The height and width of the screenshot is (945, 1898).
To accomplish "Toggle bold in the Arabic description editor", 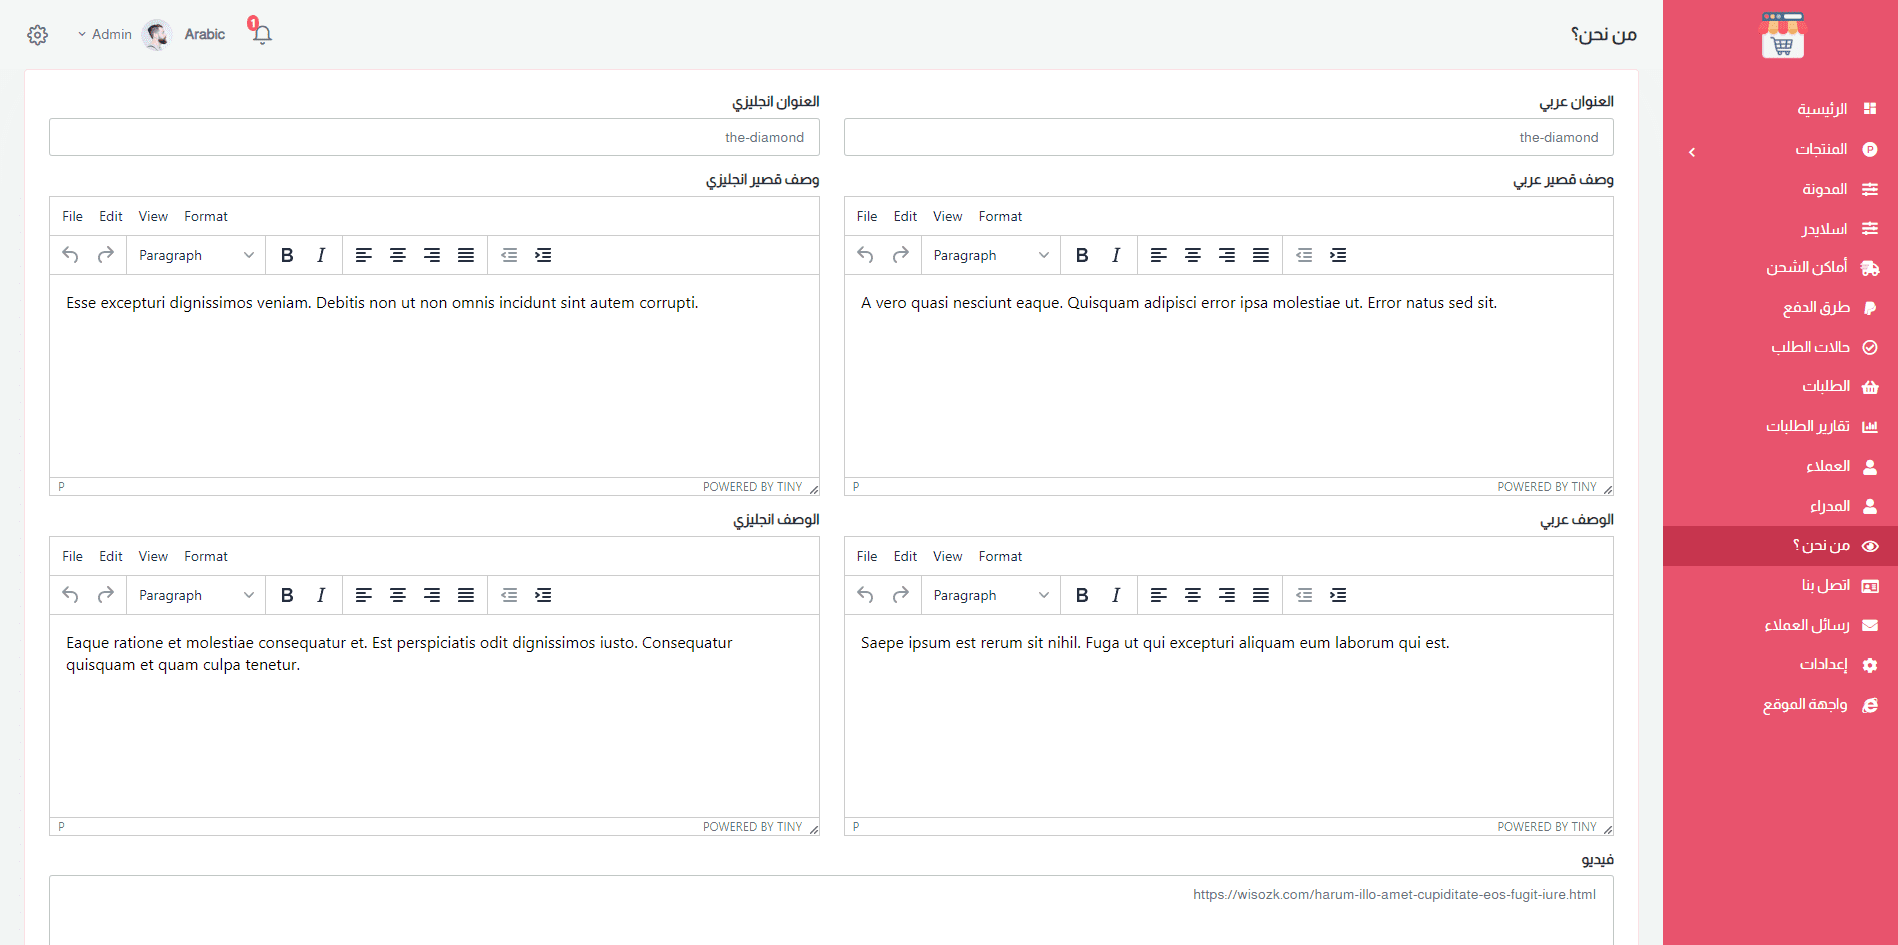I will click(1081, 595).
